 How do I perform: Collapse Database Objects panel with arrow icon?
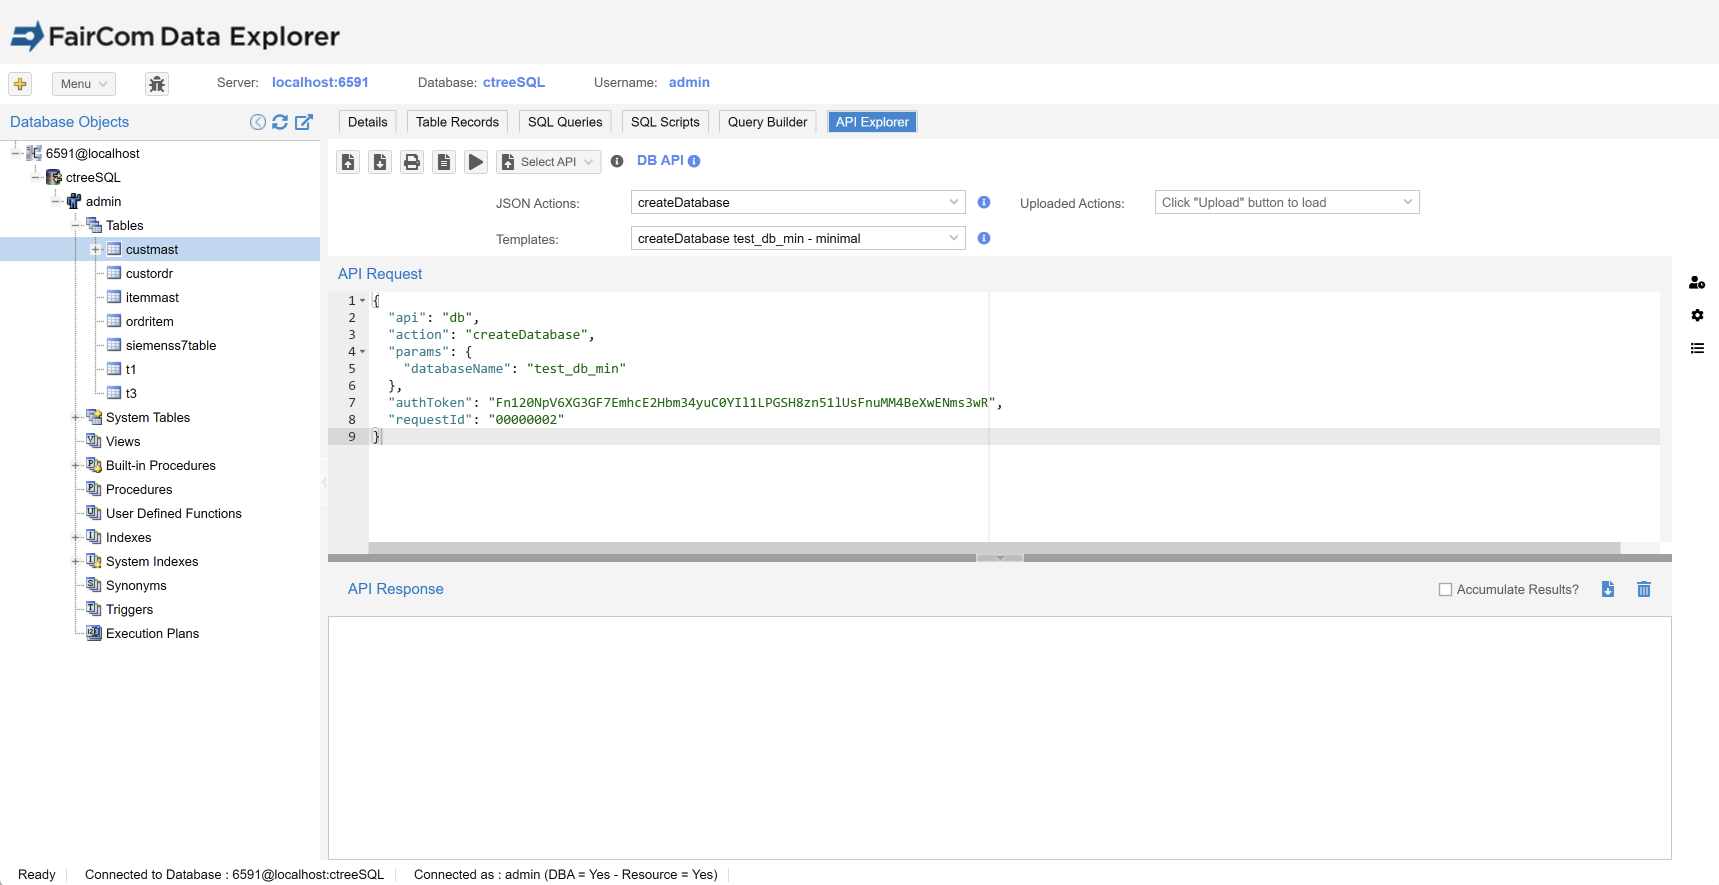click(258, 122)
